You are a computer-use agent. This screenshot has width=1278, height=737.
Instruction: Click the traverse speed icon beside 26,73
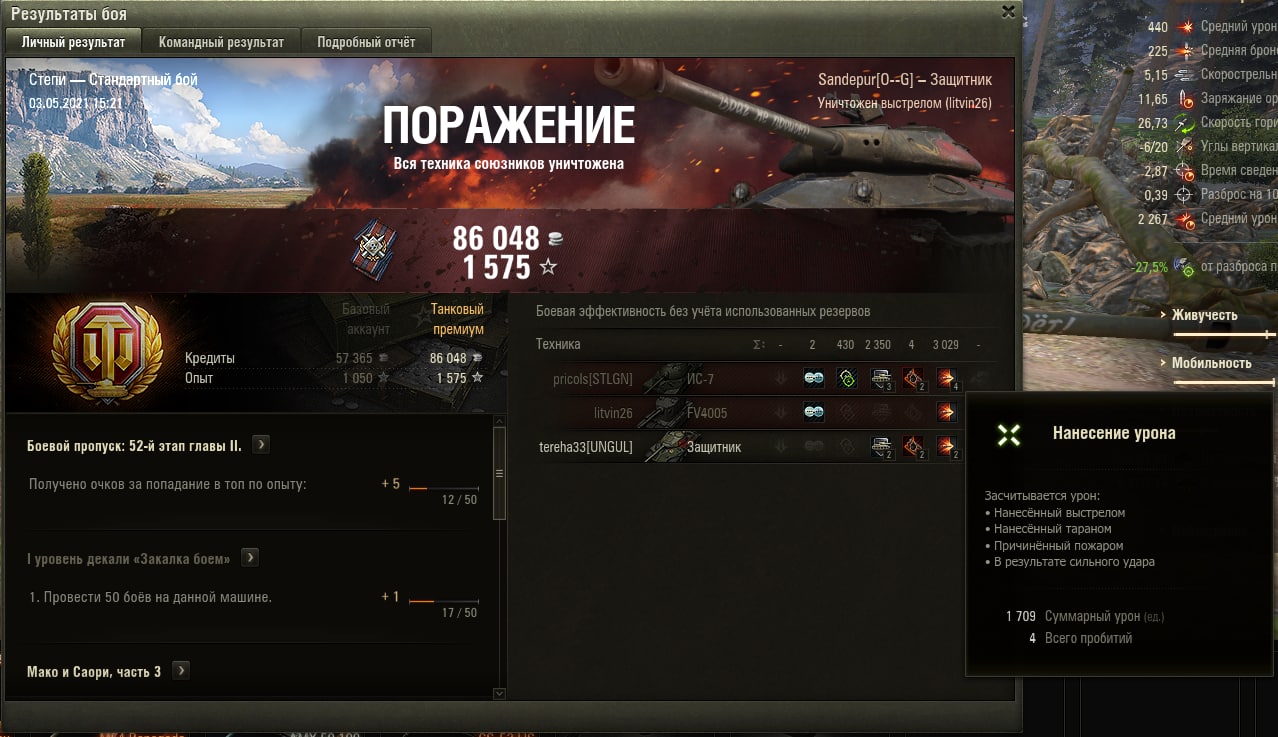click(1186, 123)
